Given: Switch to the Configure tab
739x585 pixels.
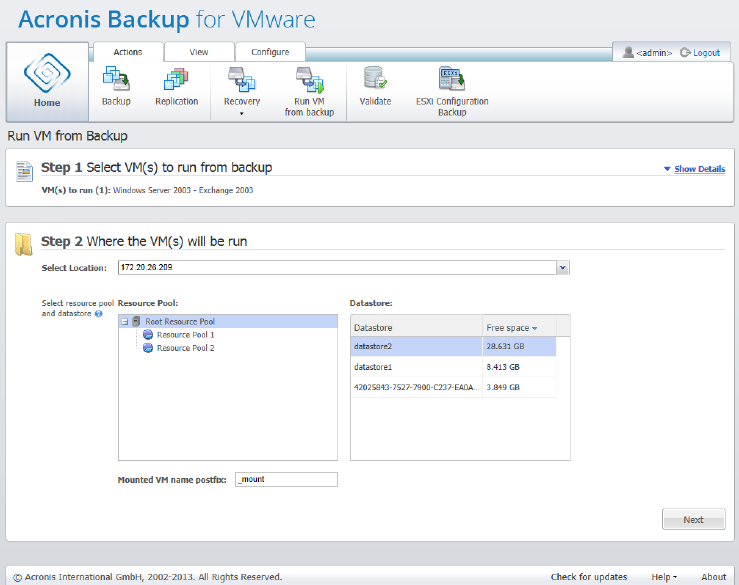Looking at the screenshot, I should tap(270, 52).
